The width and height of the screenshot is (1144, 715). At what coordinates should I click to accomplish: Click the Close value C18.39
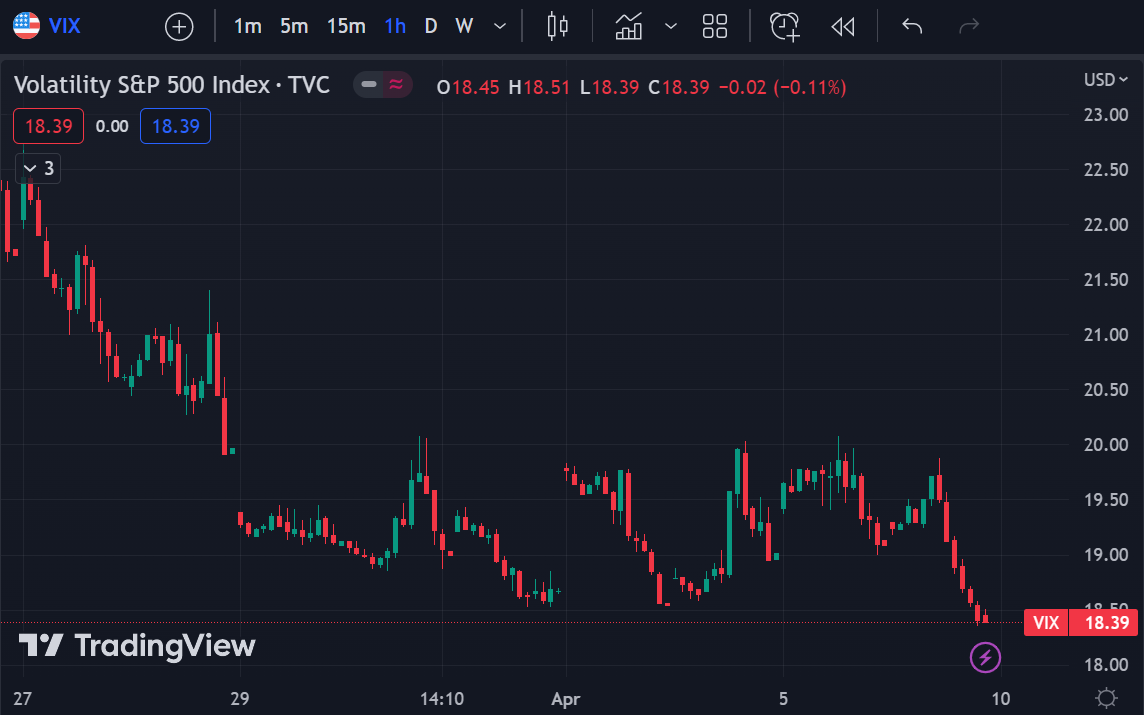pos(679,88)
